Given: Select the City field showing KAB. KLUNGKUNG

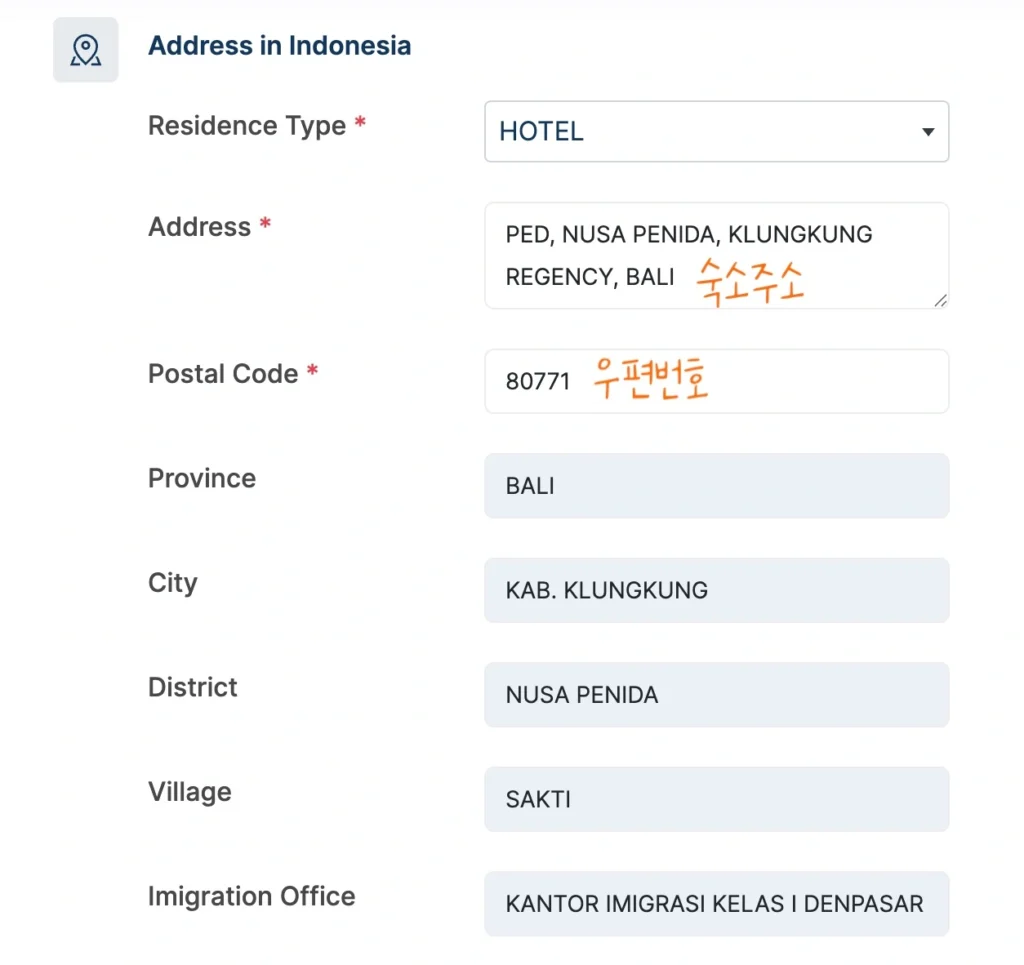Looking at the screenshot, I should tap(716, 590).
